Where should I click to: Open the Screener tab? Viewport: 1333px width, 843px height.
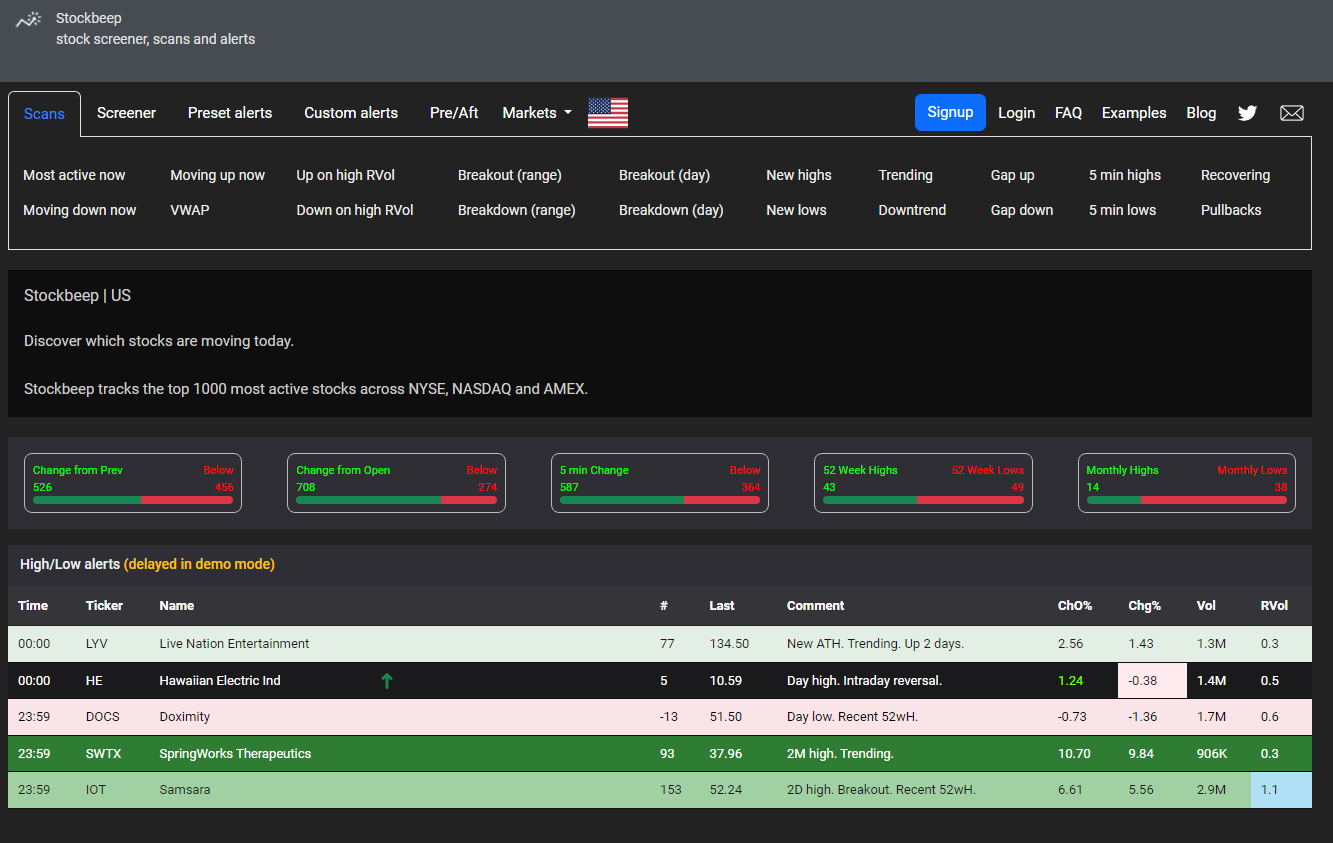coord(126,113)
